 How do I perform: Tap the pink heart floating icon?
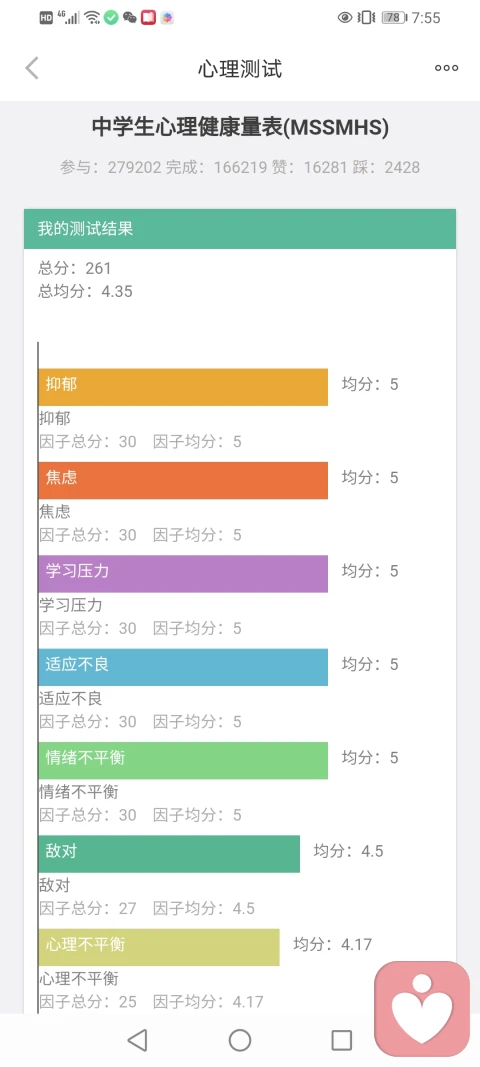coord(422,1008)
